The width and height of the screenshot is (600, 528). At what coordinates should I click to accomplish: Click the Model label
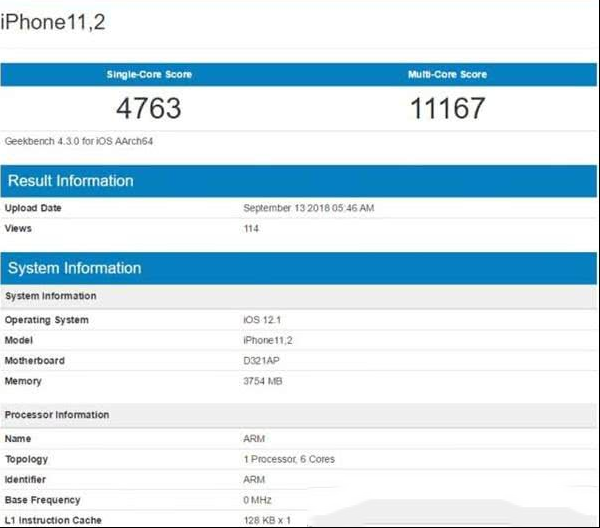(19, 340)
